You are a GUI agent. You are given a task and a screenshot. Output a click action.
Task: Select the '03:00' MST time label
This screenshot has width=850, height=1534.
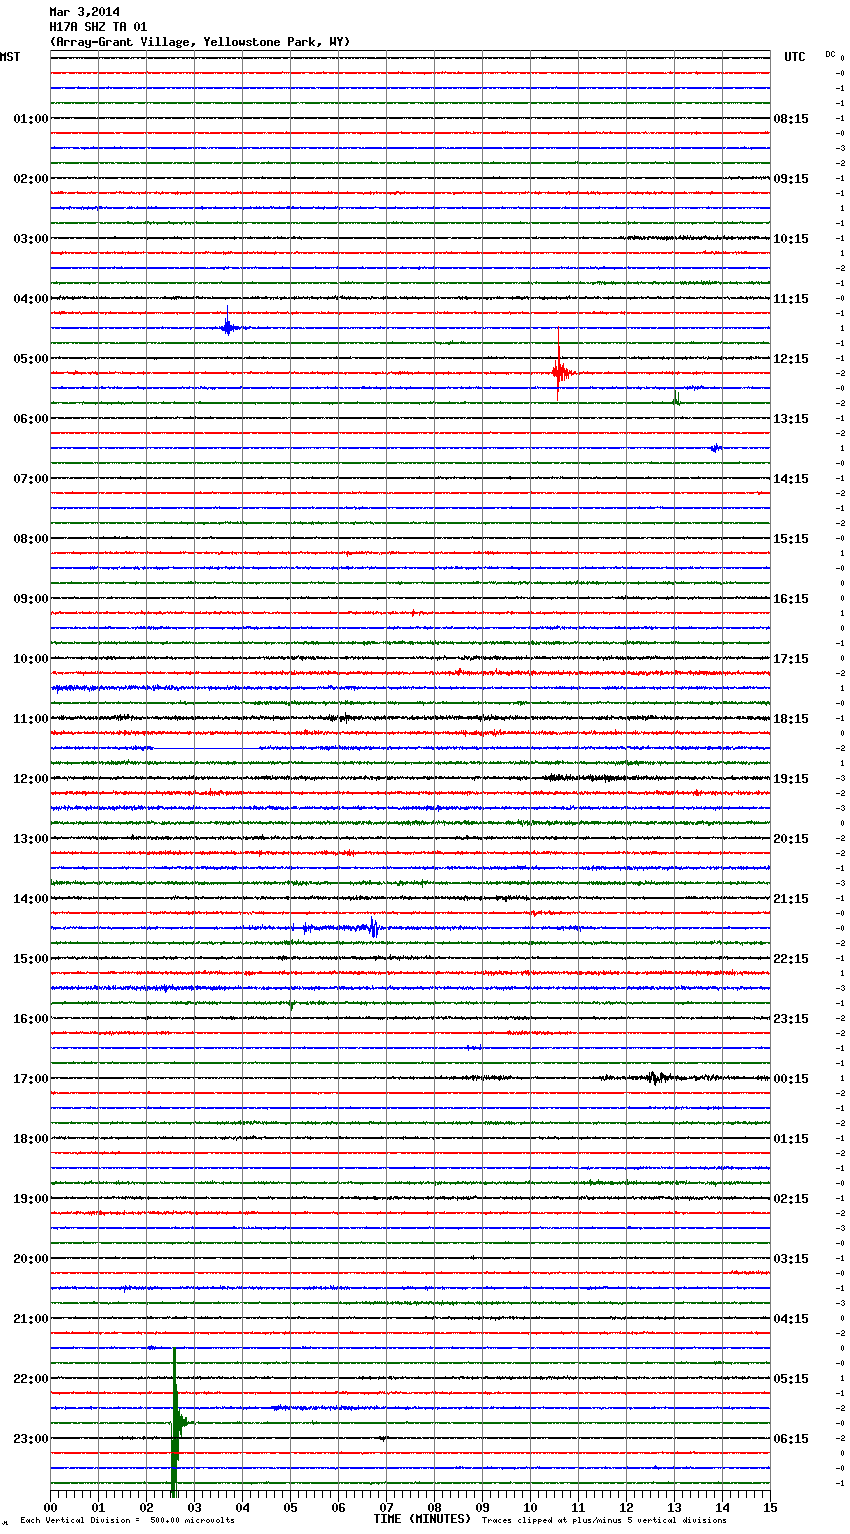30,239
